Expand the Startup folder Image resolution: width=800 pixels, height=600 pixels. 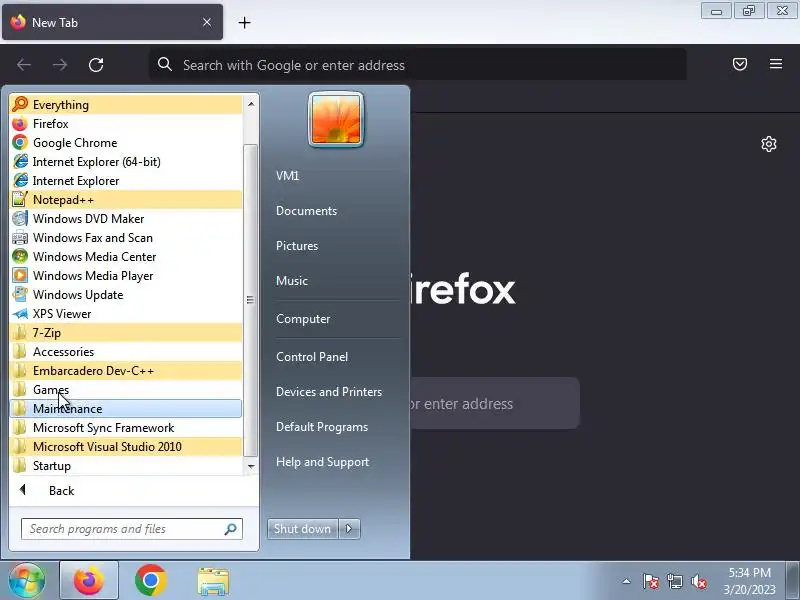[x=126, y=466]
